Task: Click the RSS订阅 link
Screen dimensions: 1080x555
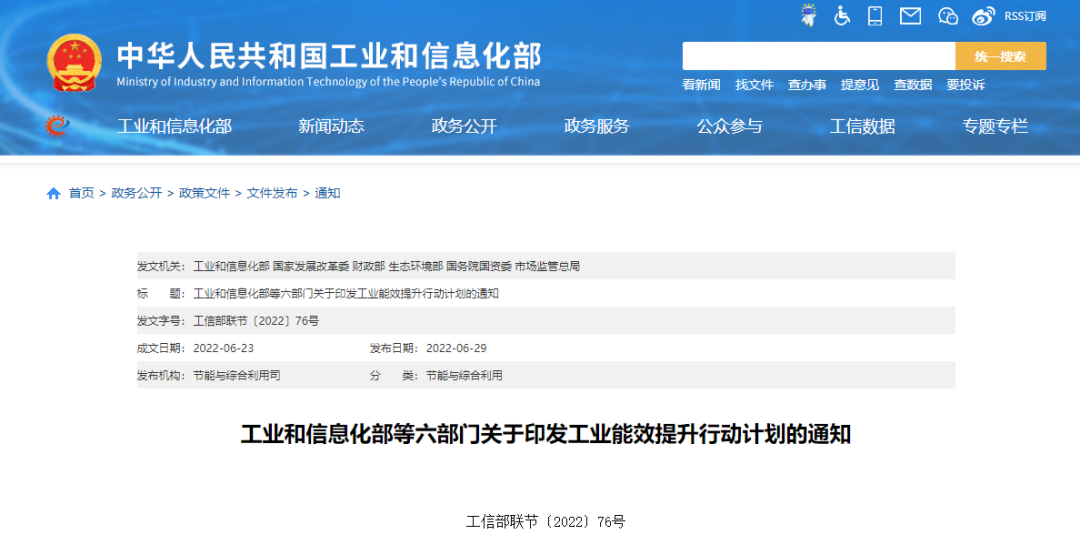Action: (x=1025, y=16)
